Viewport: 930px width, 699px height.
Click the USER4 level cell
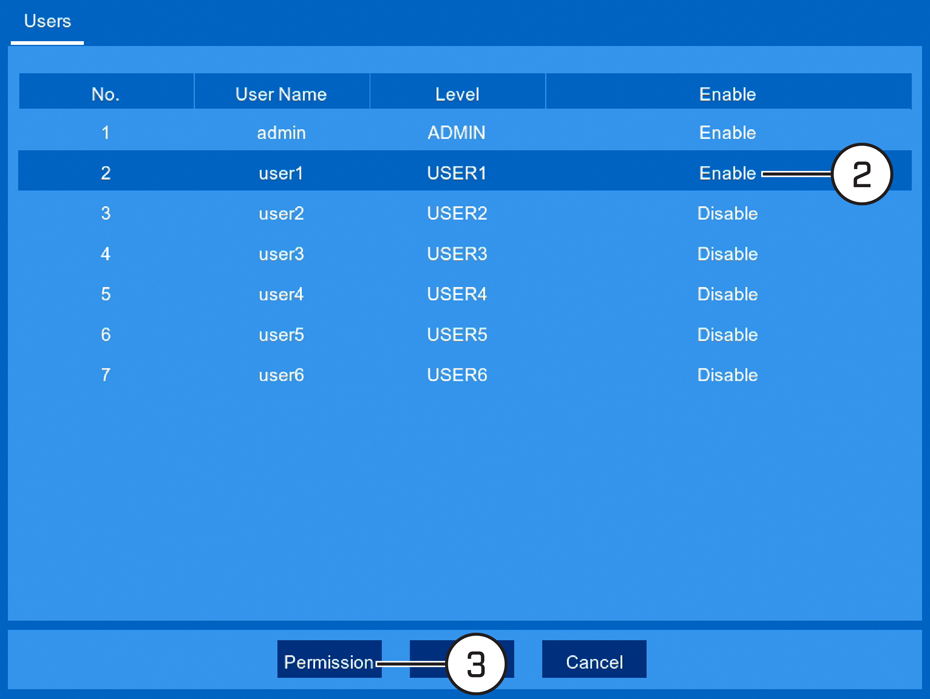pyautogui.click(x=457, y=294)
